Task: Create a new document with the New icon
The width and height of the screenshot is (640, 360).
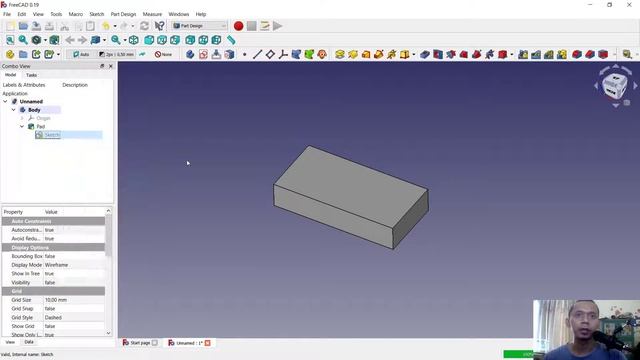Action: pyautogui.click(x=11, y=26)
